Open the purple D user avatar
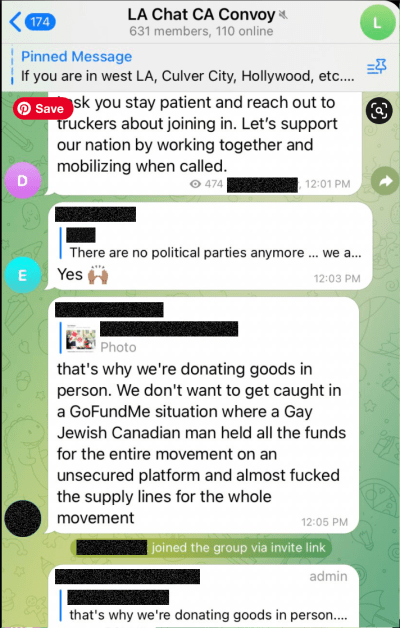The width and height of the screenshot is (400, 628). point(23,180)
